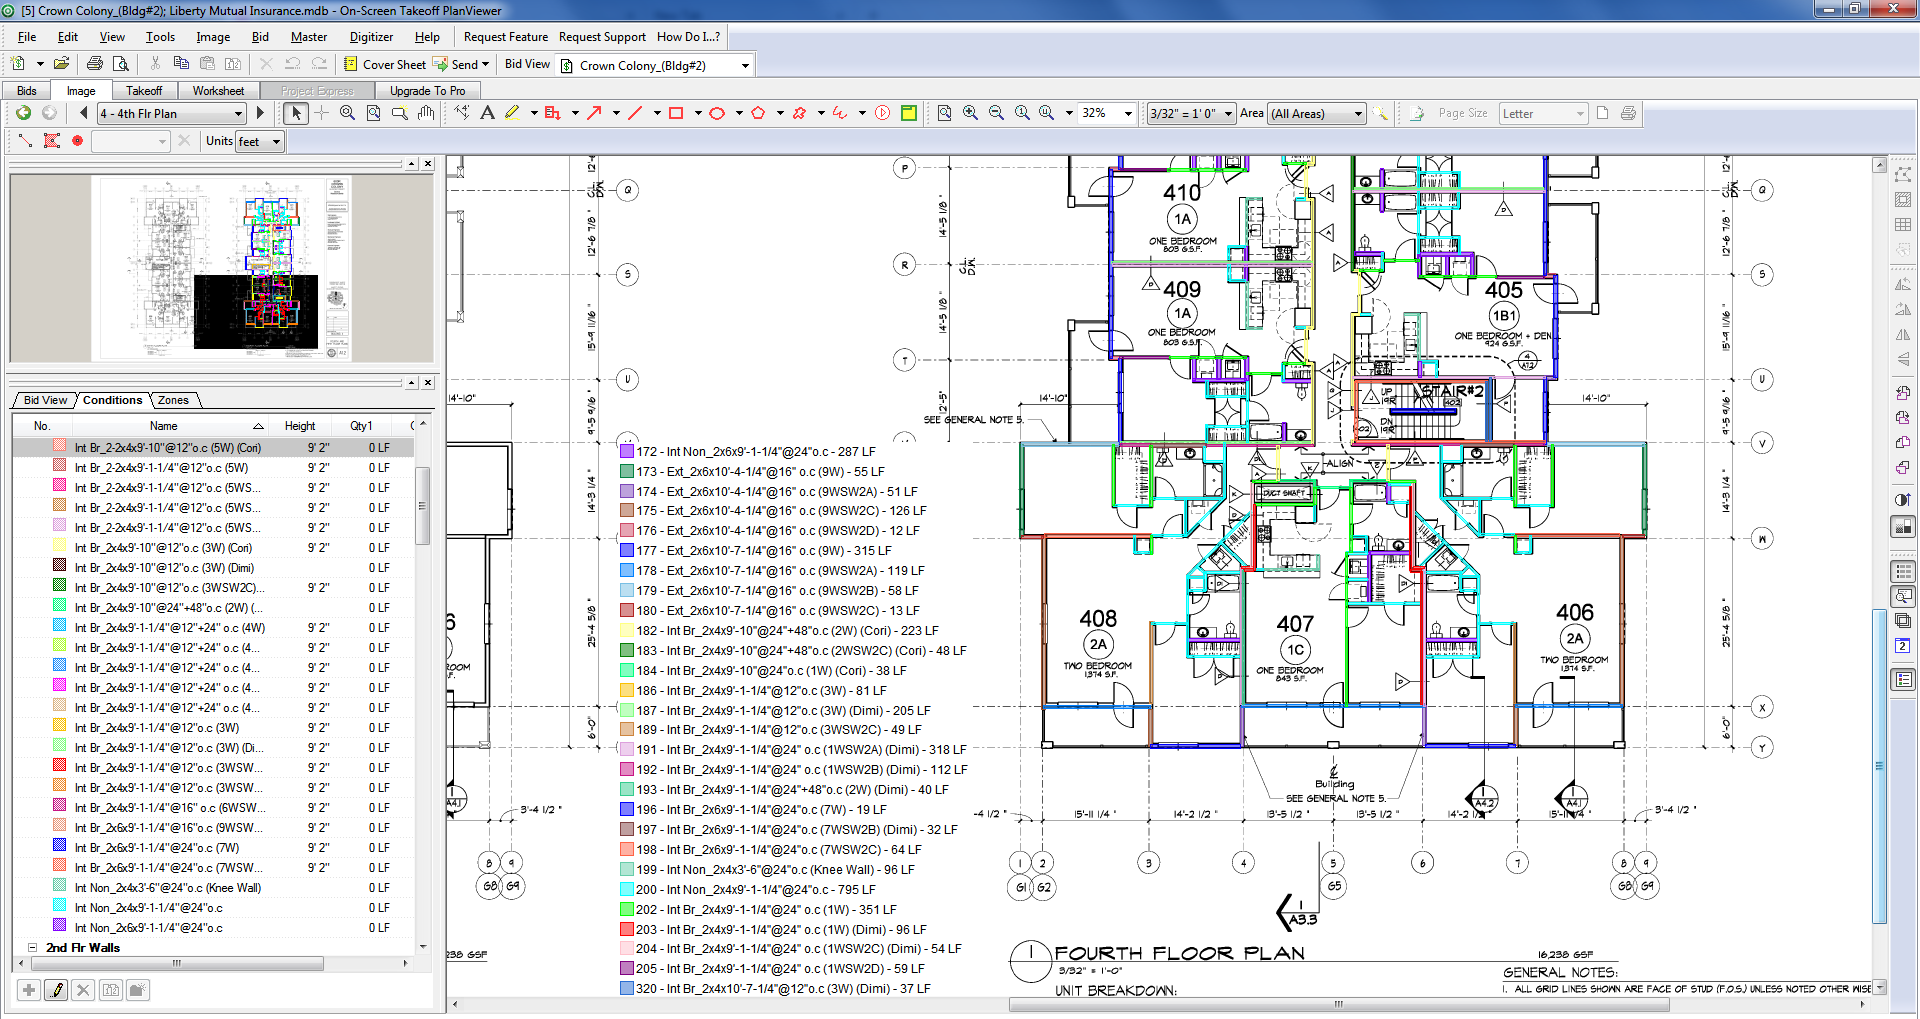Click the Cover Sheet button
Image resolution: width=1920 pixels, height=1019 pixels.
click(385, 64)
